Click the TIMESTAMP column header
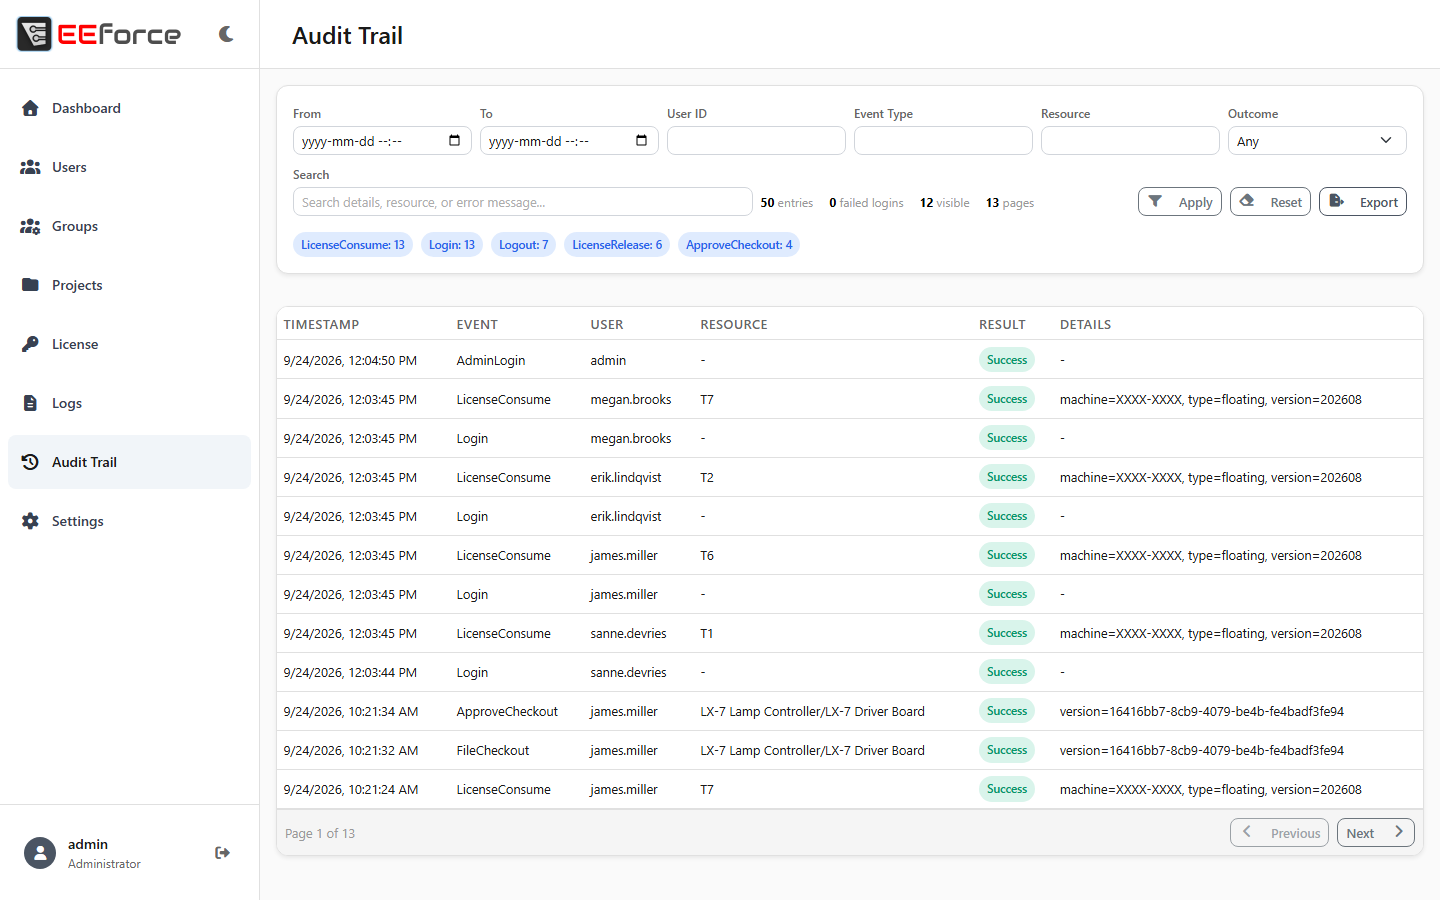This screenshot has width=1440, height=900. coord(321,325)
